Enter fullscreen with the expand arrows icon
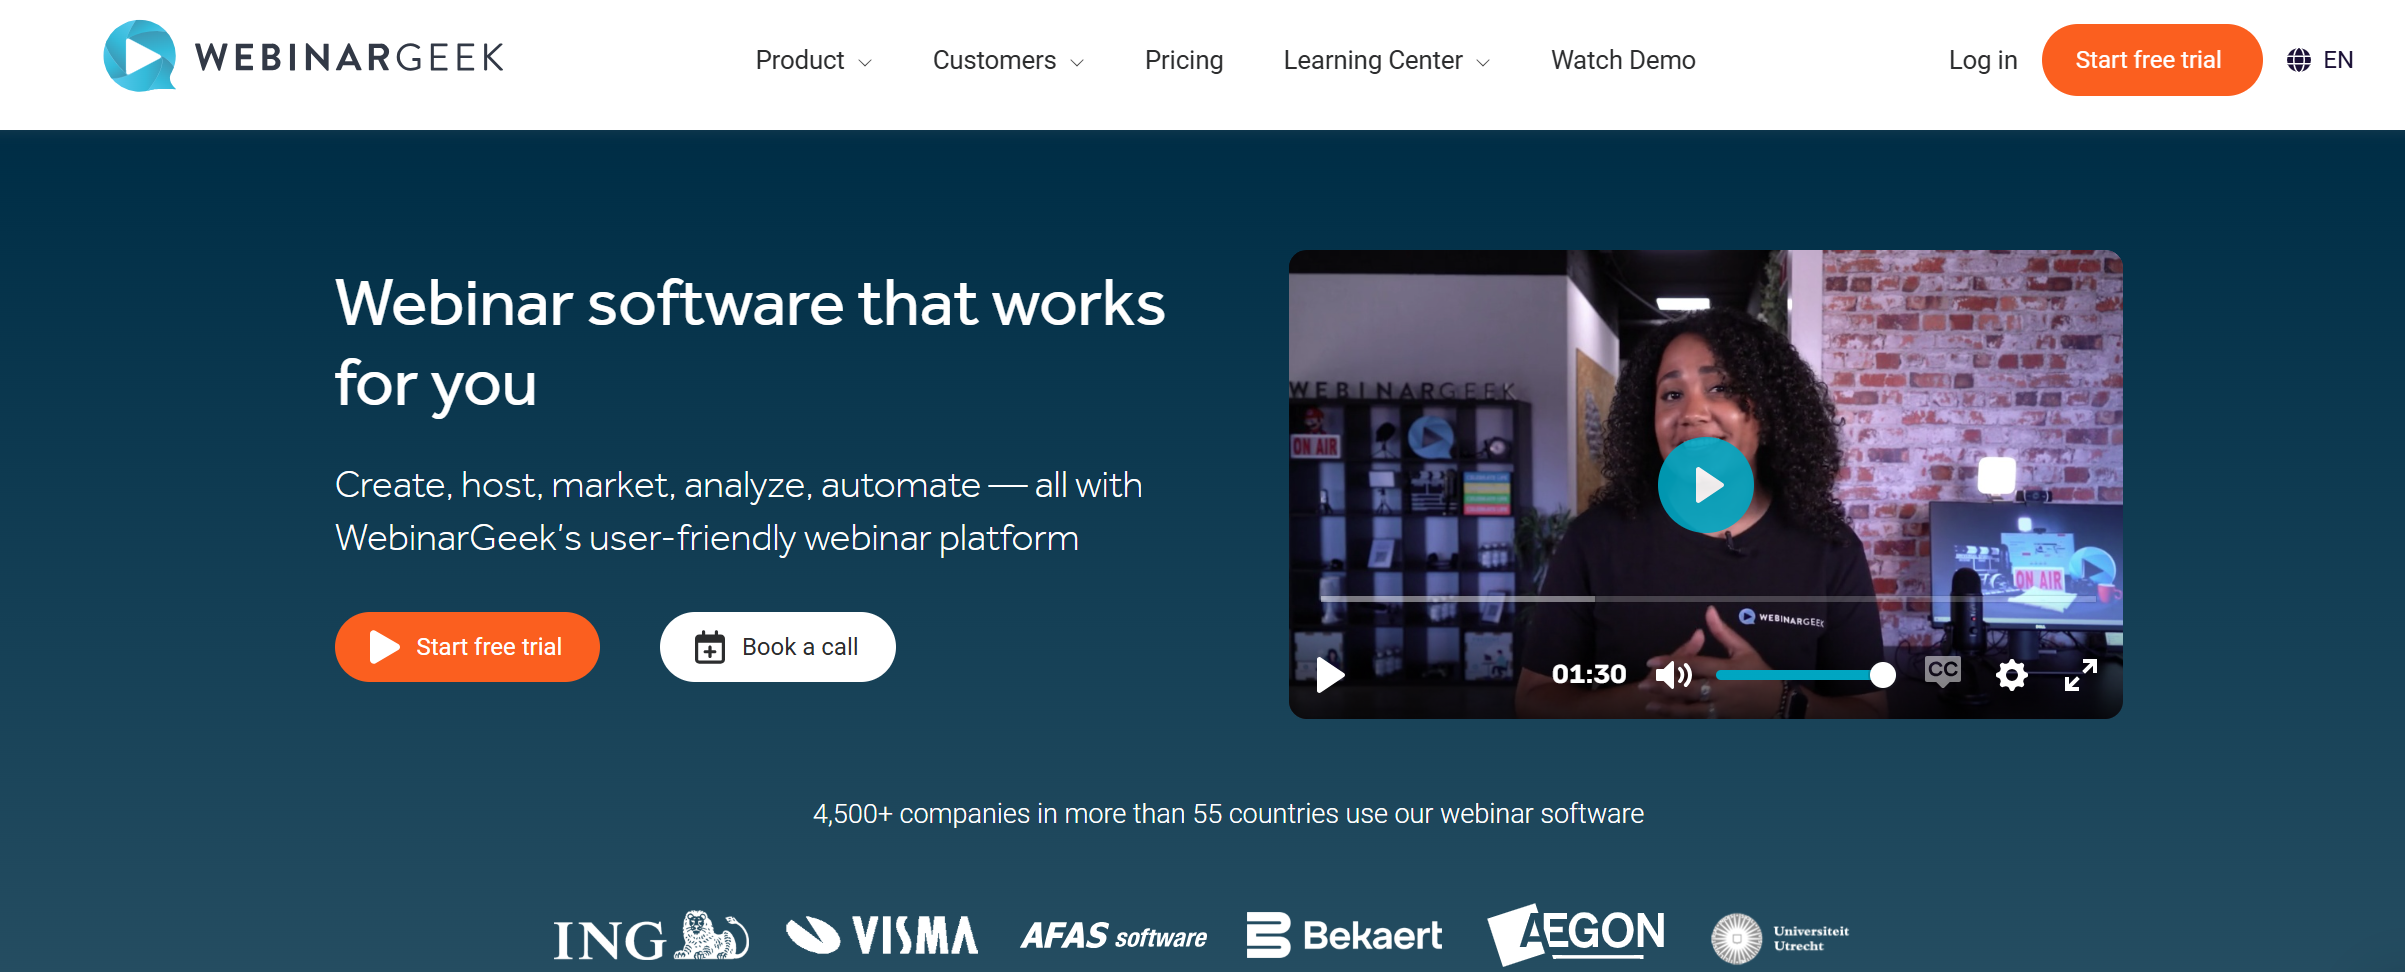This screenshot has height=972, width=2405. point(2081,675)
